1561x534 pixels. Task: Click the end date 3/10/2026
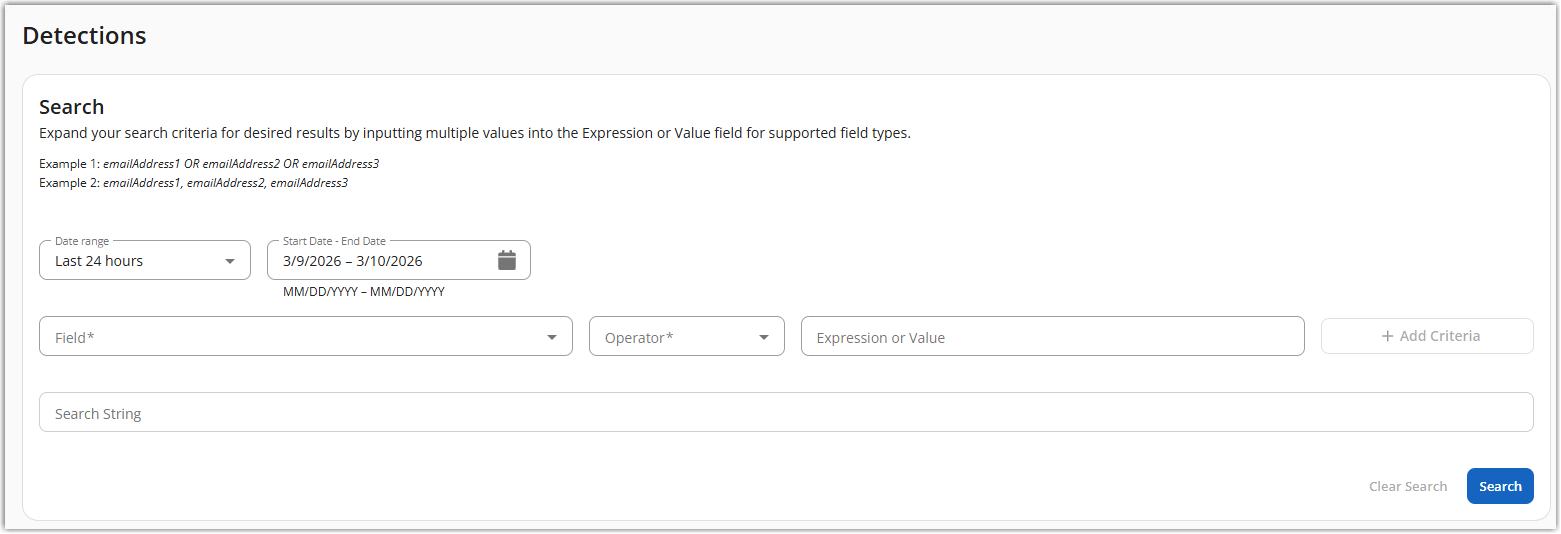(x=389, y=261)
